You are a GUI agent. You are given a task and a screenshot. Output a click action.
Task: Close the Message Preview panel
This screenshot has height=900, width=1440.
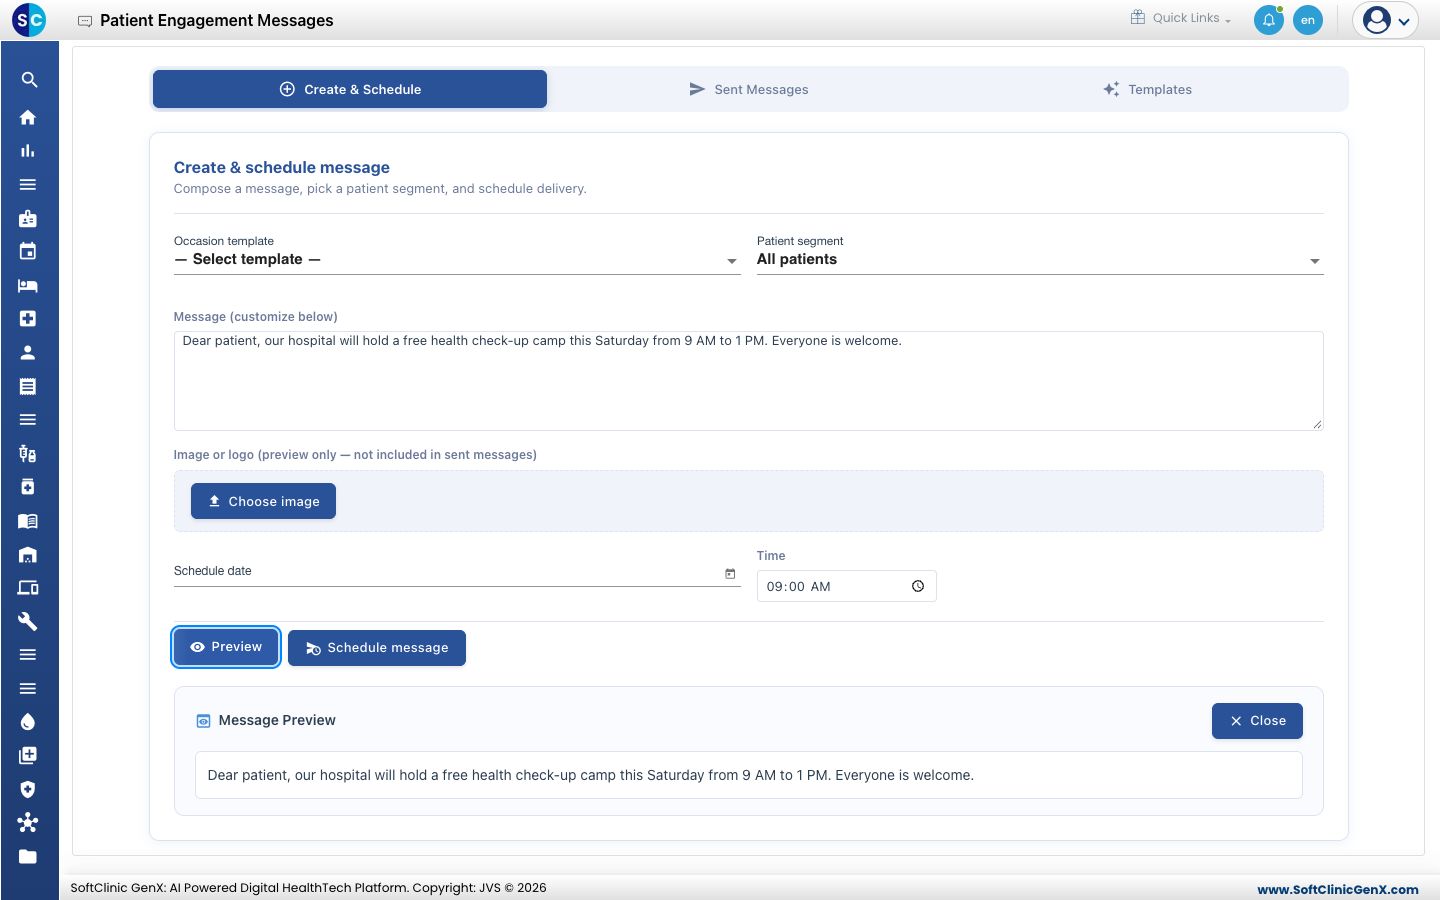tap(1257, 721)
